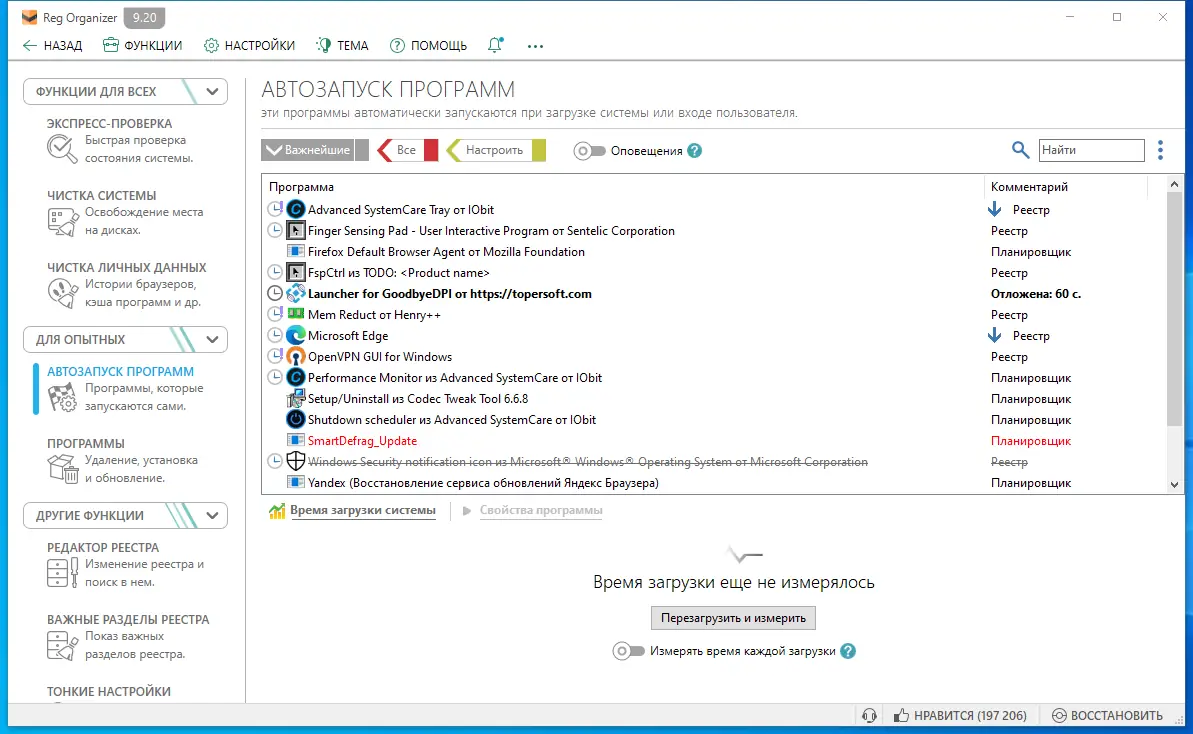Go back with НАЗАД
Image resolution: width=1193 pixels, height=734 pixels.
click(x=52, y=46)
